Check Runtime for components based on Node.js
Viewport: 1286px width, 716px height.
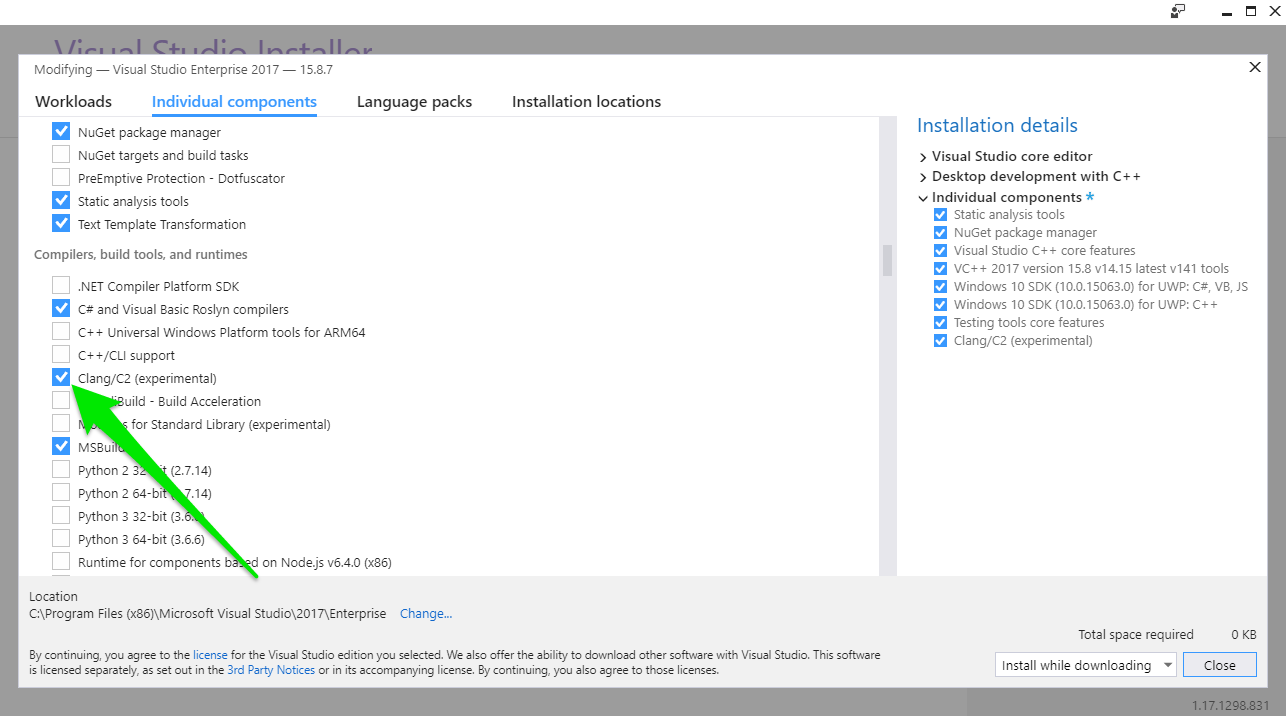click(x=61, y=561)
